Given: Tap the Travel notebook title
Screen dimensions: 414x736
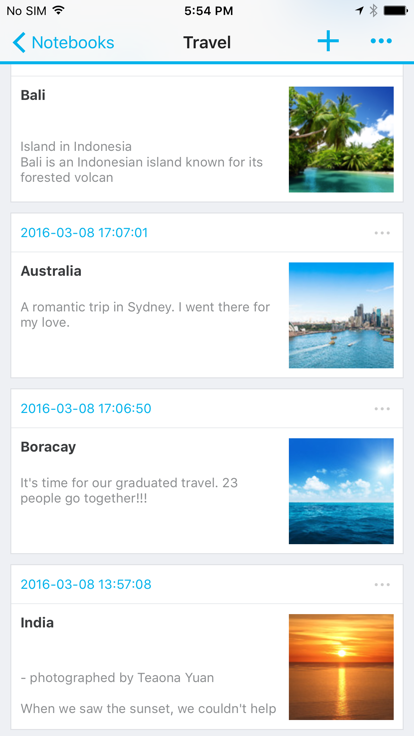Looking at the screenshot, I should [x=207, y=42].
